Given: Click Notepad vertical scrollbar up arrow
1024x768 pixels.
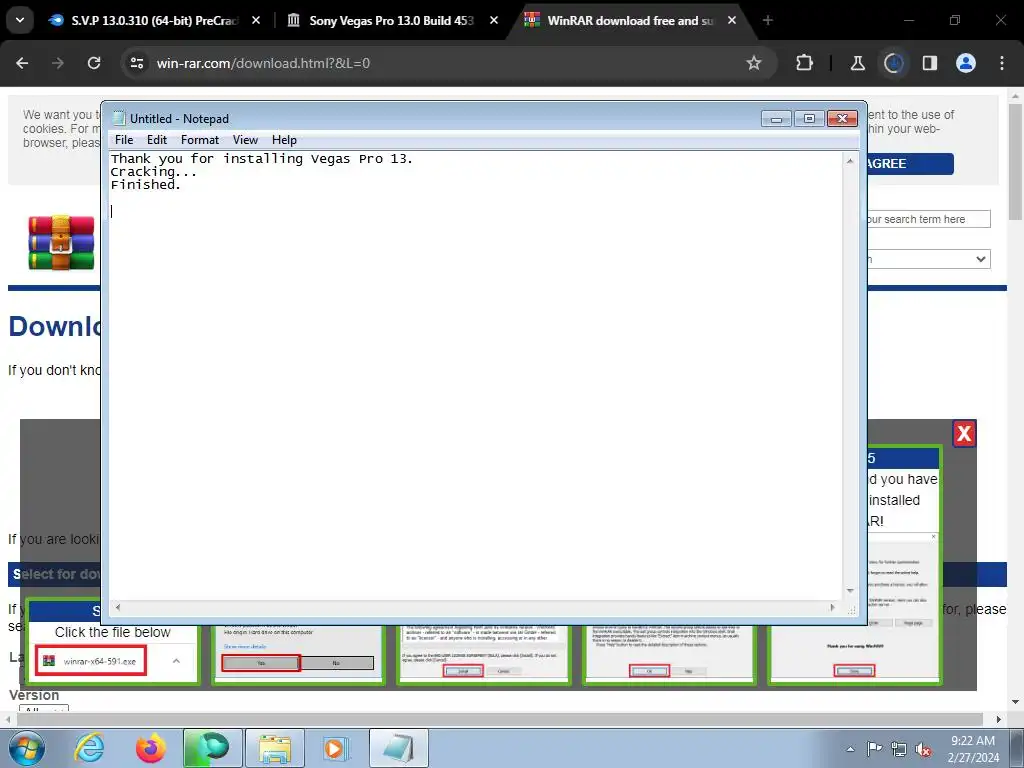Looking at the screenshot, I should pos(850,161).
